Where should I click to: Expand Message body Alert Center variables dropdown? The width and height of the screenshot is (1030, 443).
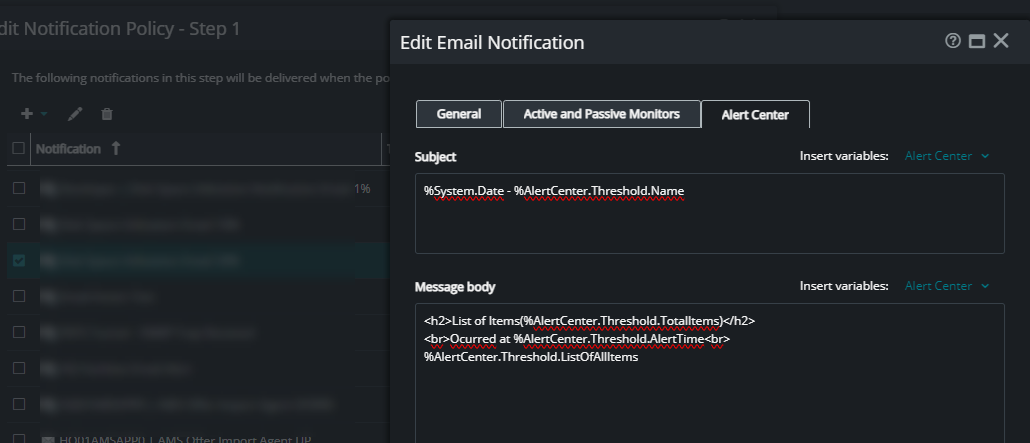click(x=947, y=286)
